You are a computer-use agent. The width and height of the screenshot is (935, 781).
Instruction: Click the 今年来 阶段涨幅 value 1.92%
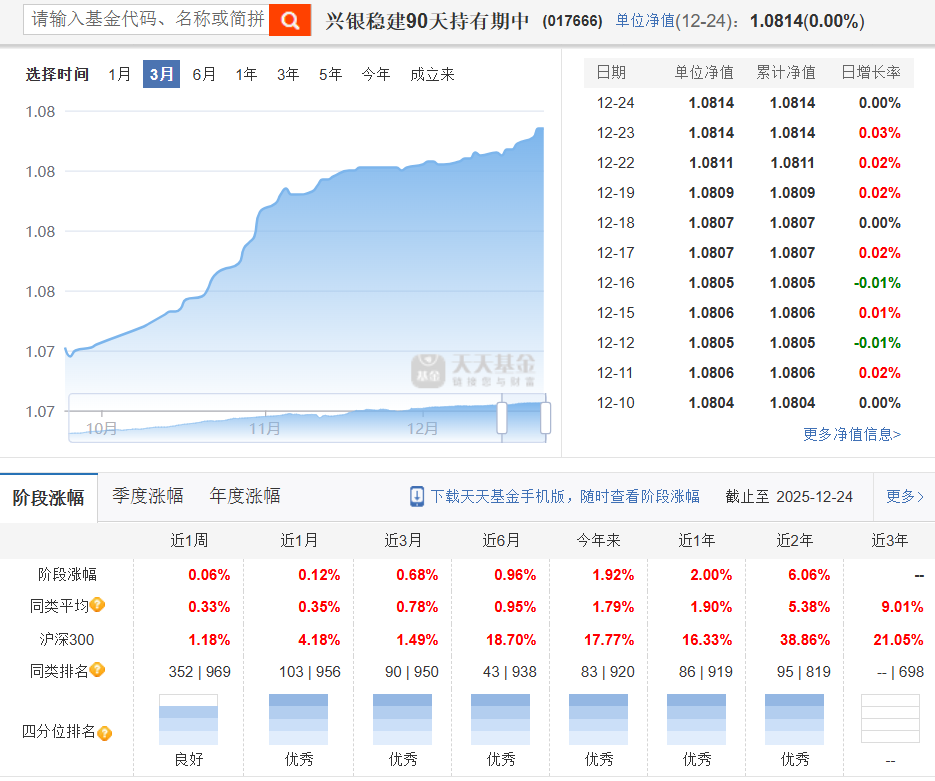pyautogui.click(x=613, y=575)
